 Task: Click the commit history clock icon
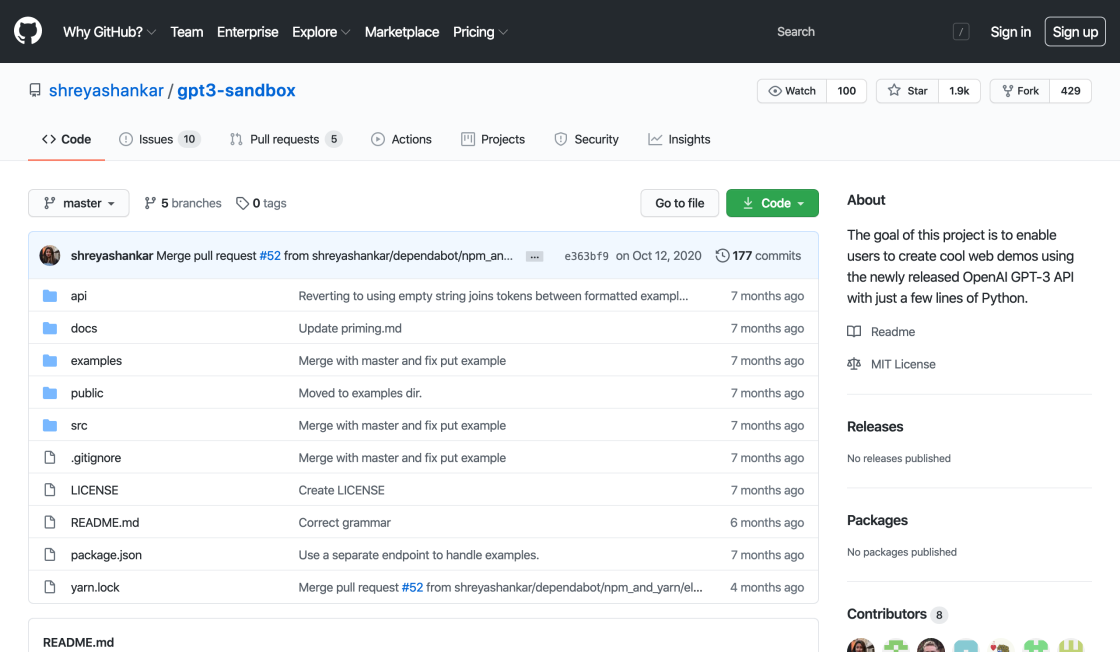pyautogui.click(x=722, y=256)
